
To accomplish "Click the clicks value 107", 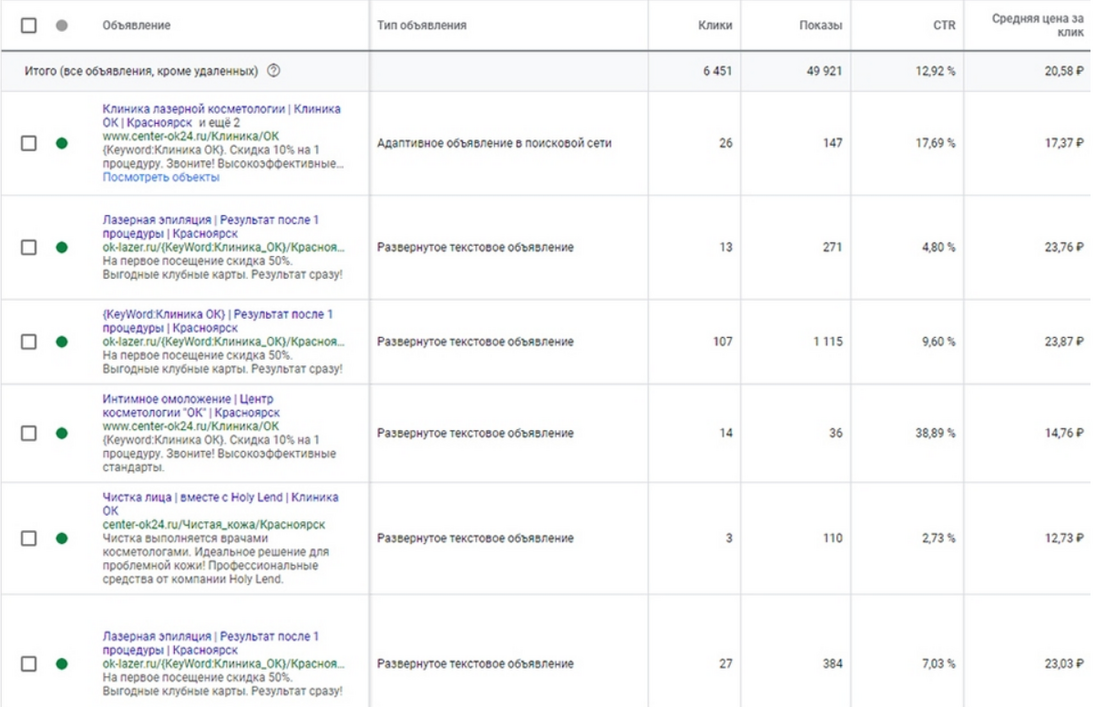I will click(x=723, y=342).
